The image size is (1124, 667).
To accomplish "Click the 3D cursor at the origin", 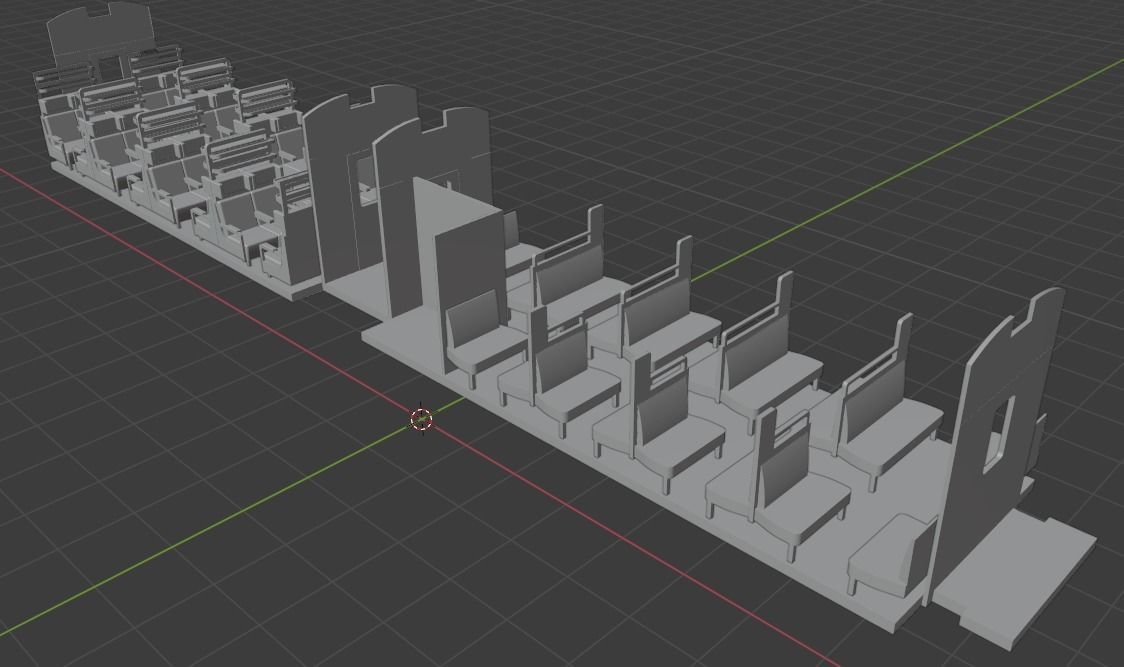I will (422, 419).
